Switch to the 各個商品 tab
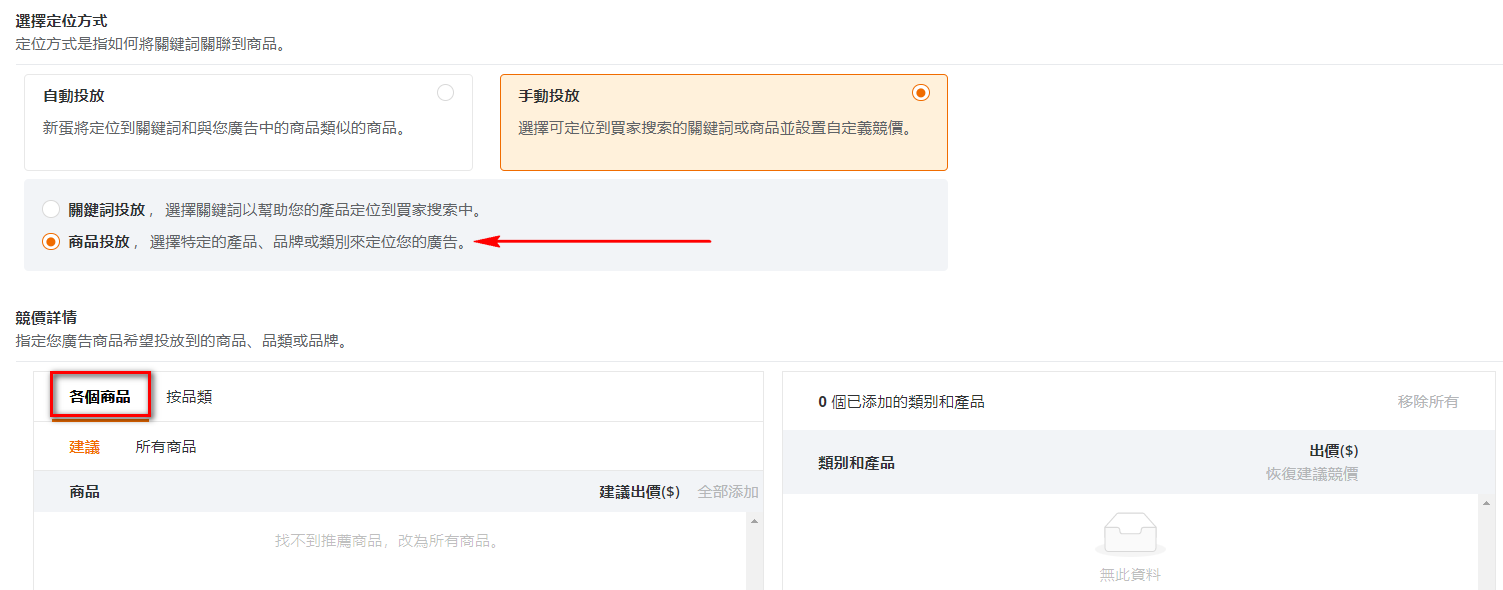 click(100, 396)
